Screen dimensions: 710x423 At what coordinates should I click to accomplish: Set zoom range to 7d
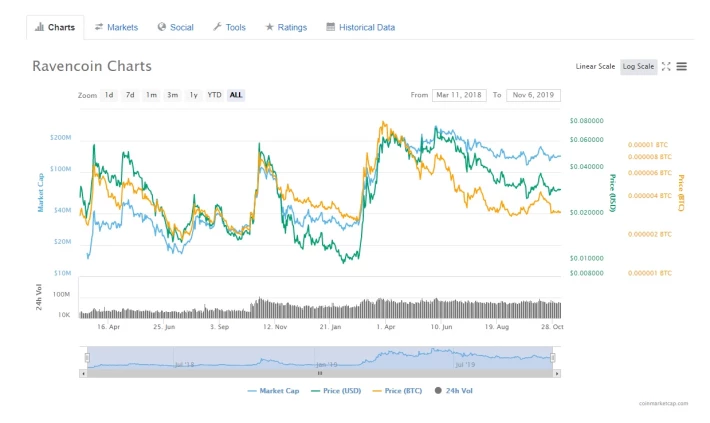(x=130, y=95)
